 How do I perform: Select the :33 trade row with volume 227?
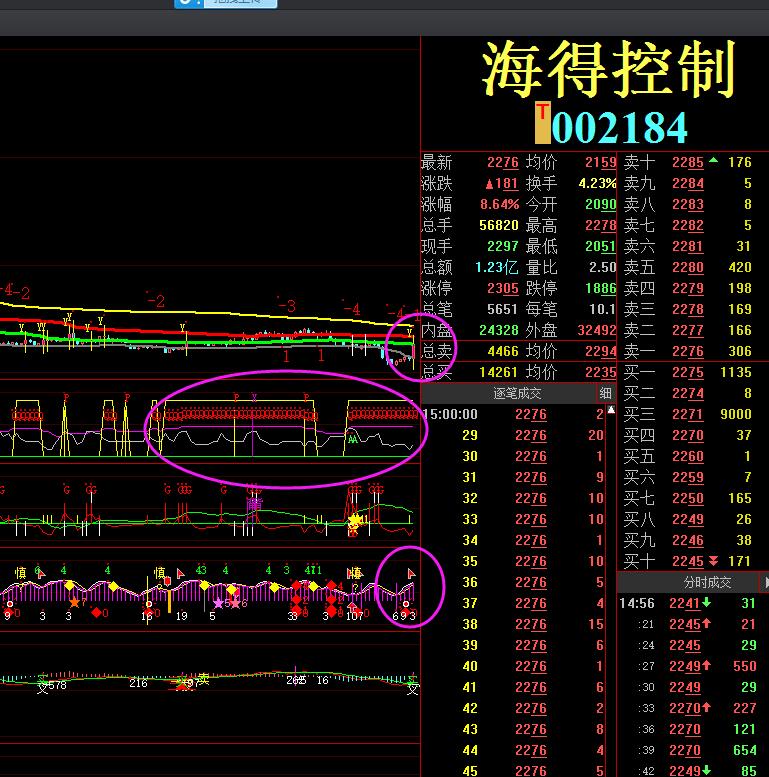pyautogui.click(x=687, y=708)
